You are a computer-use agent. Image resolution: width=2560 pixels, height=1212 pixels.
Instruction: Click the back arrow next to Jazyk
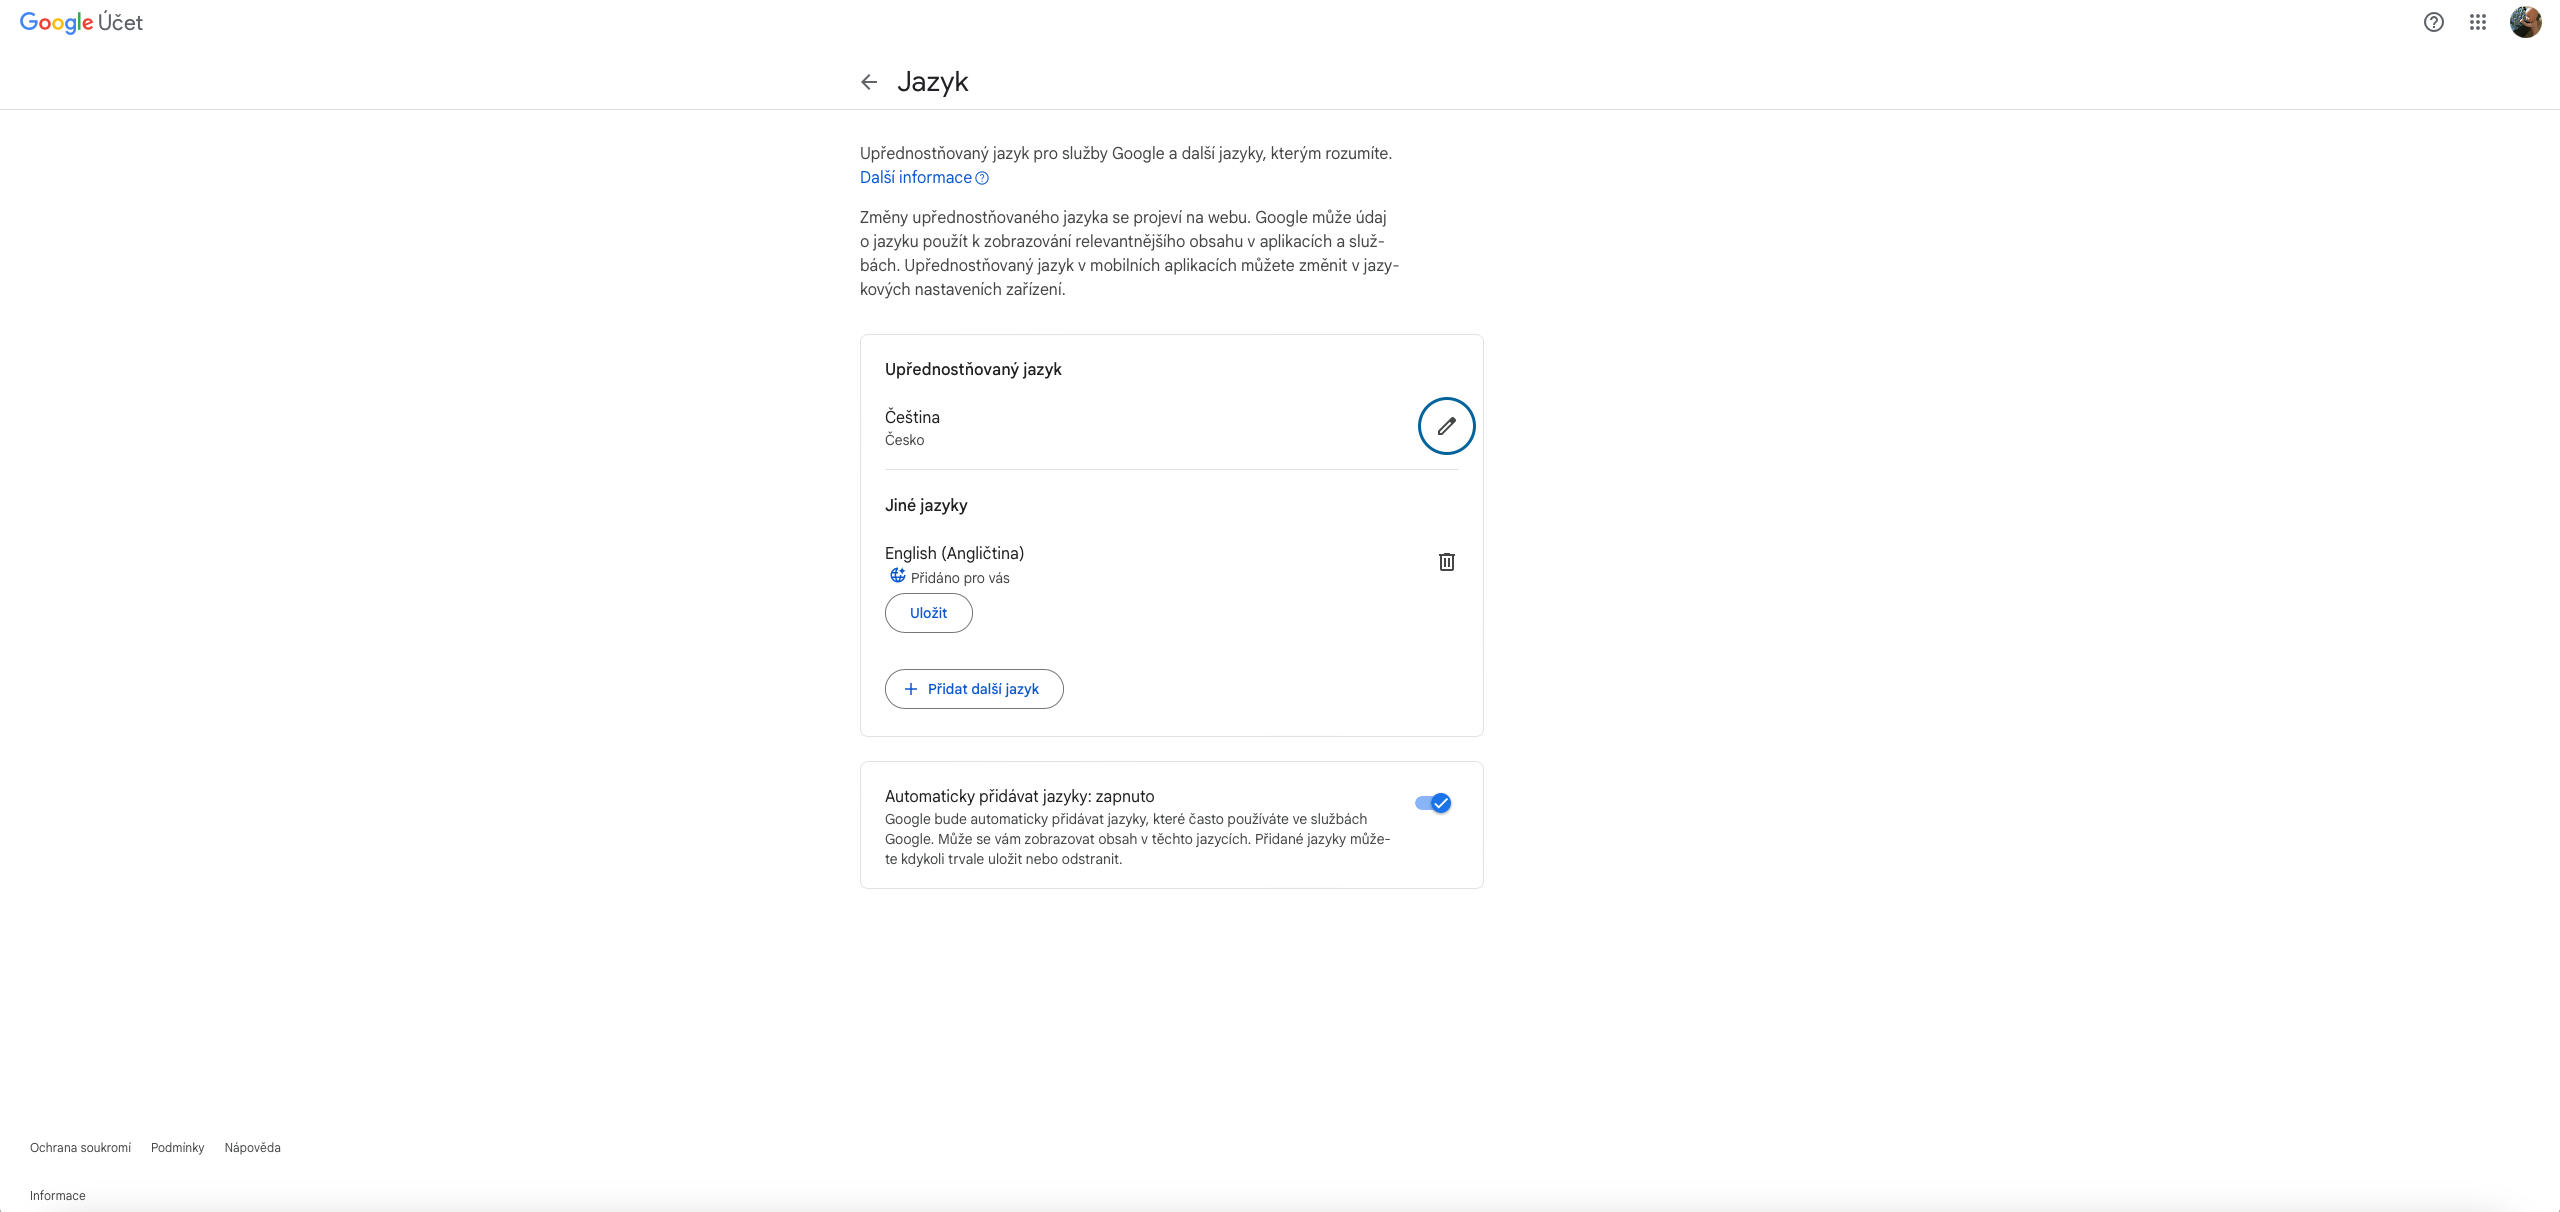pos(869,82)
